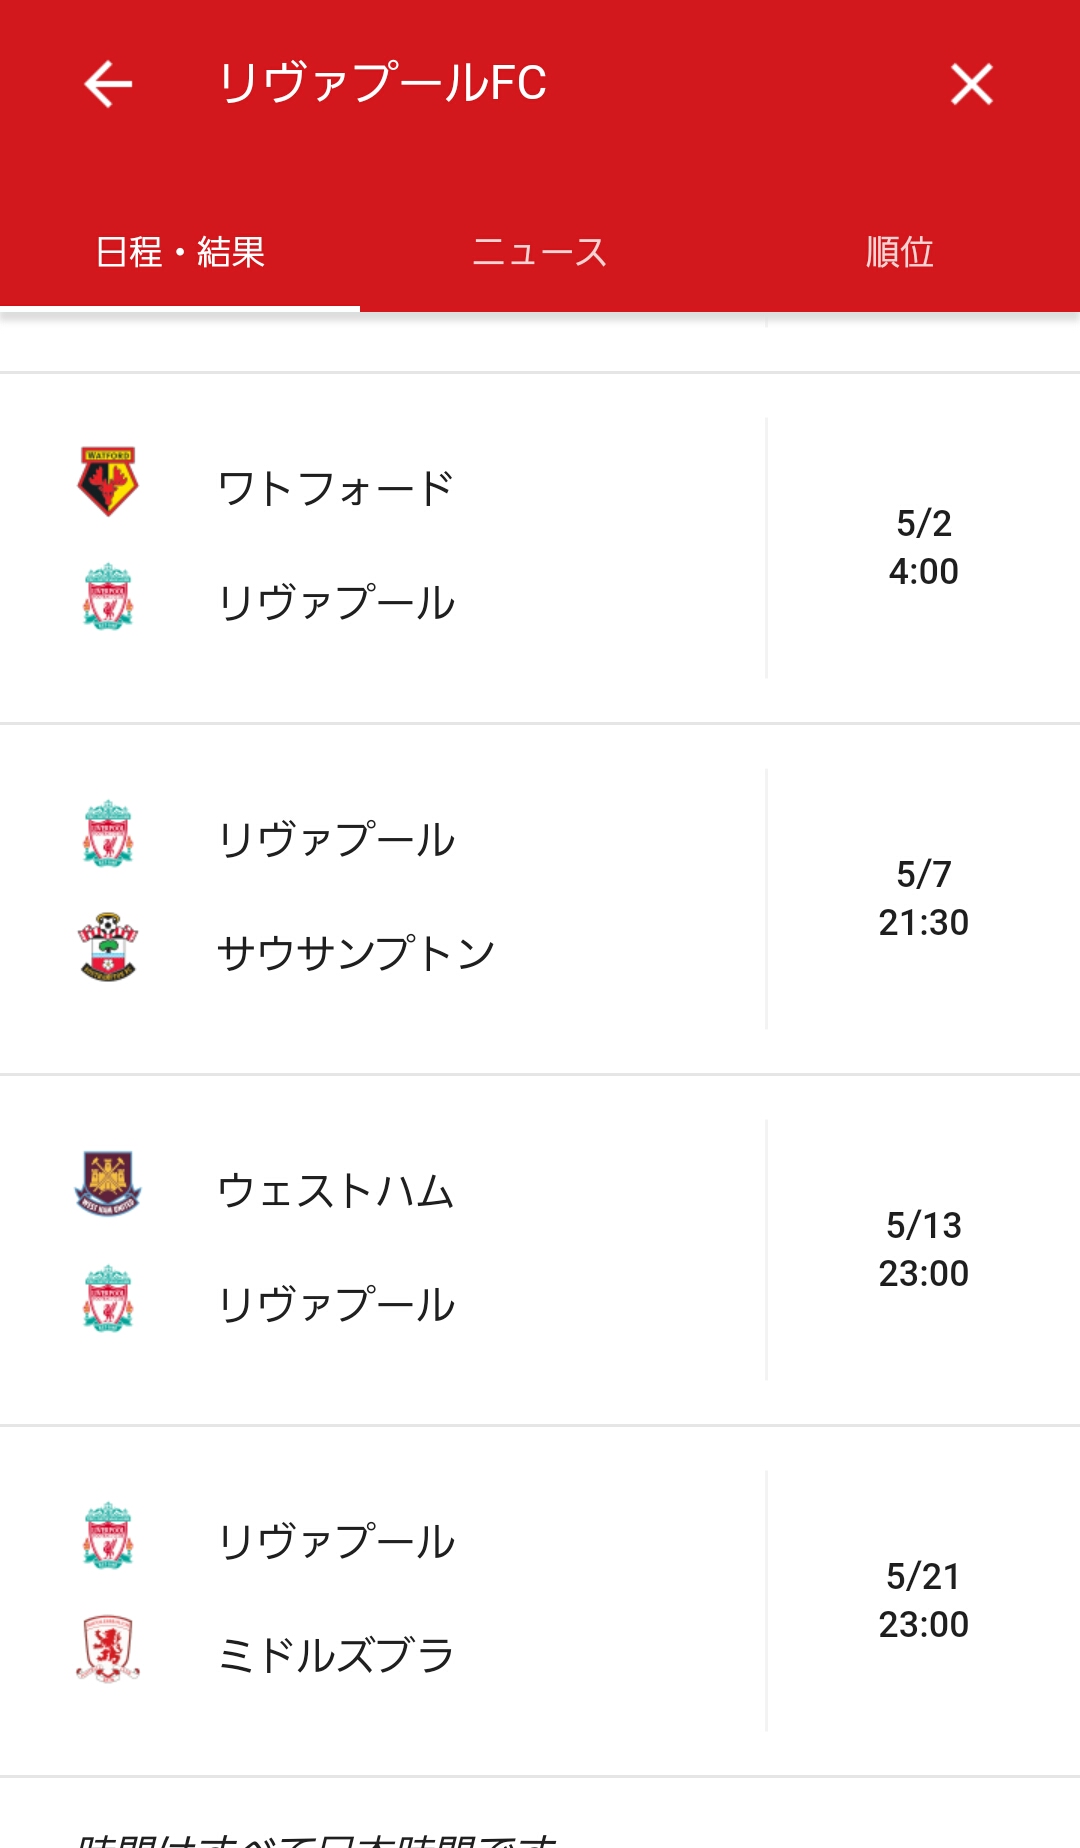
Task: Tap the Middlesbrough club crest
Action: (108, 1649)
